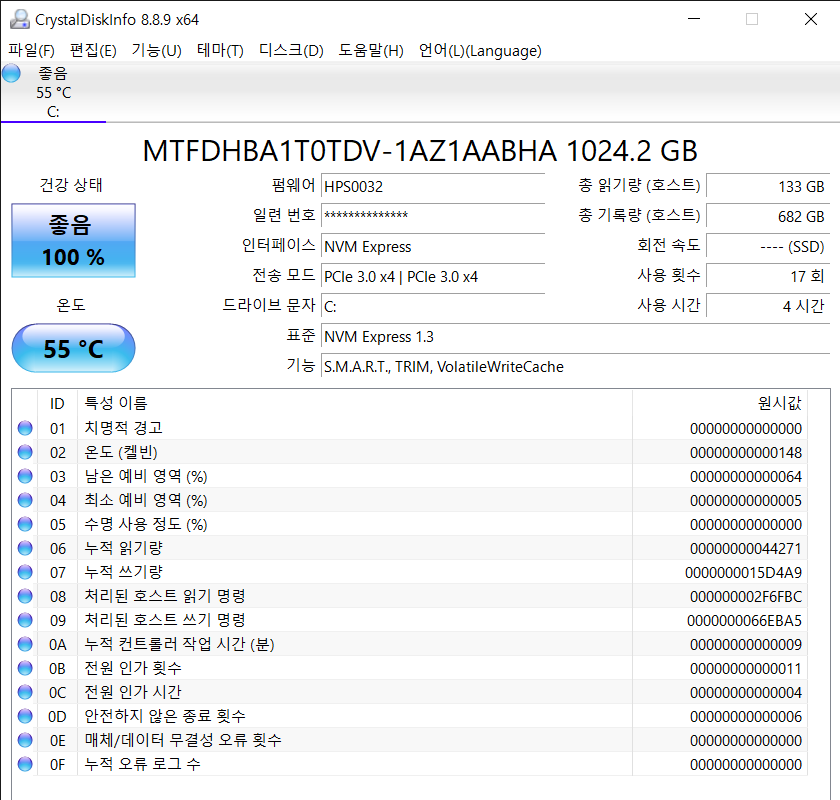This screenshot has width=840, height=800.
Task: Click raw value 0000000000011
Action: (746, 669)
